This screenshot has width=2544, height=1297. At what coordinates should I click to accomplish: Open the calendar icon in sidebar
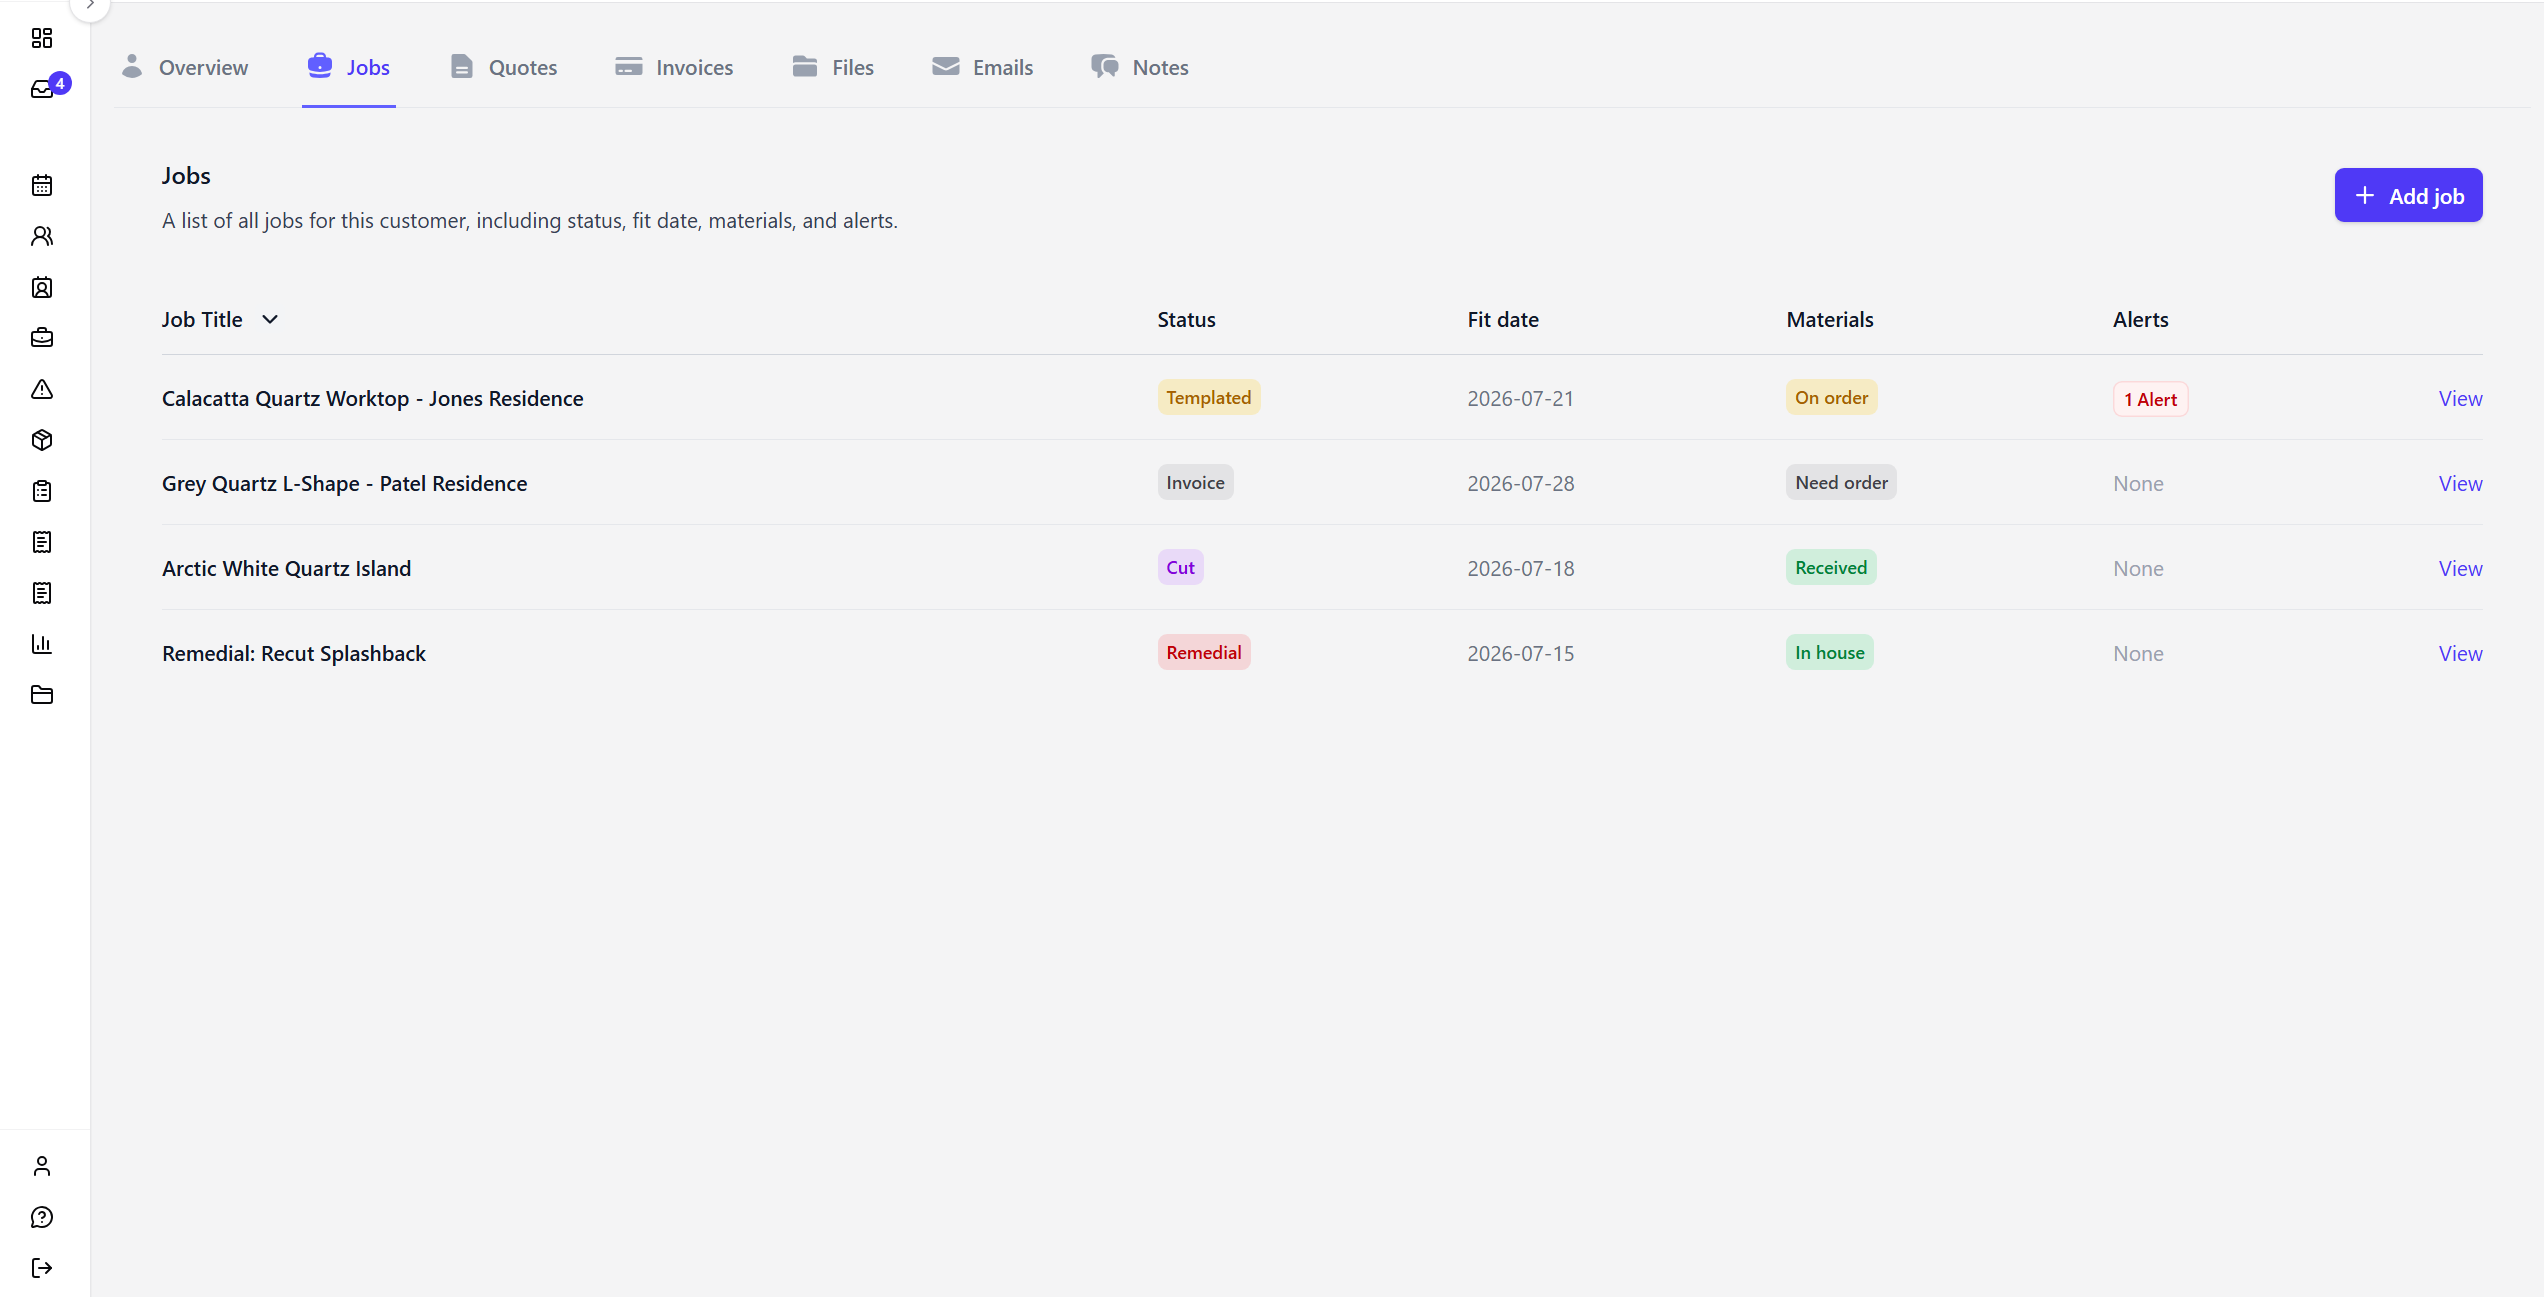(42, 185)
